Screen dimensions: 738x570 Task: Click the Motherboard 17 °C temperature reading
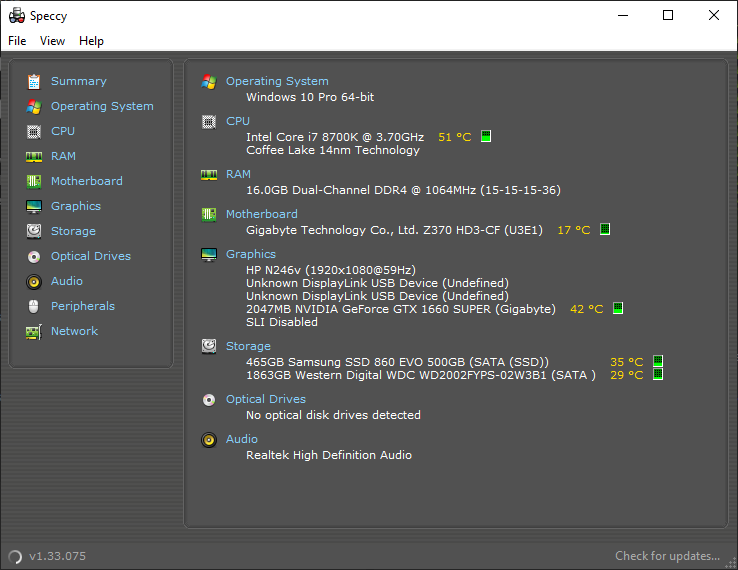tap(574, 230)
